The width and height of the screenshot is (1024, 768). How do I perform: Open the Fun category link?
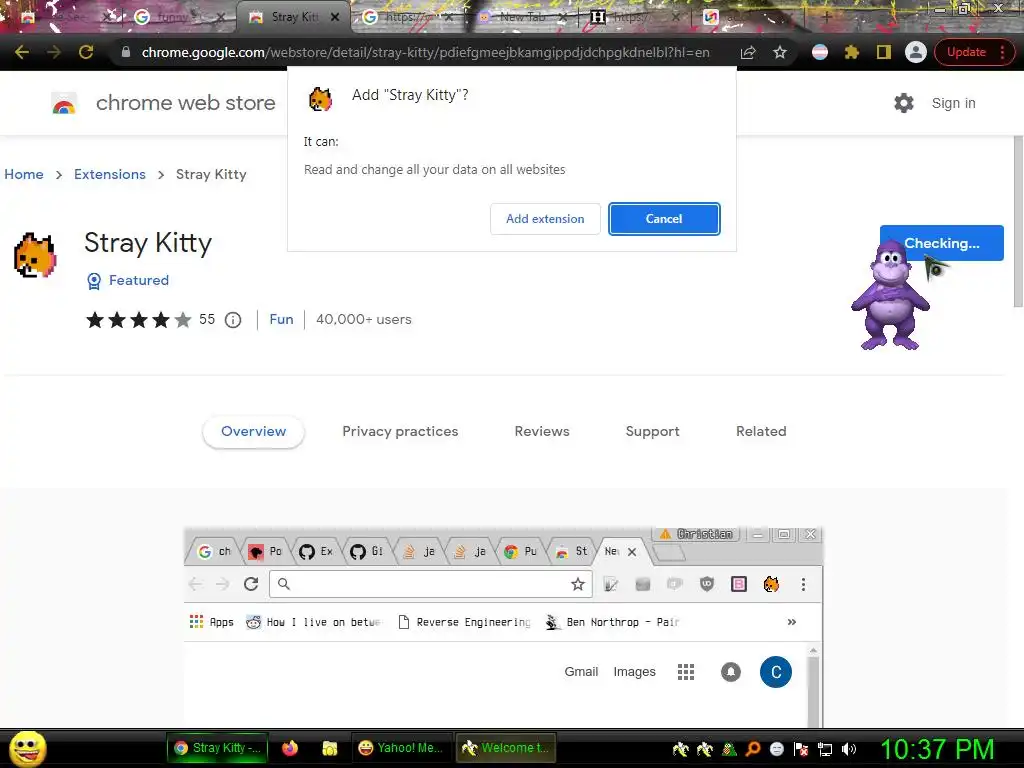(281, 319)
